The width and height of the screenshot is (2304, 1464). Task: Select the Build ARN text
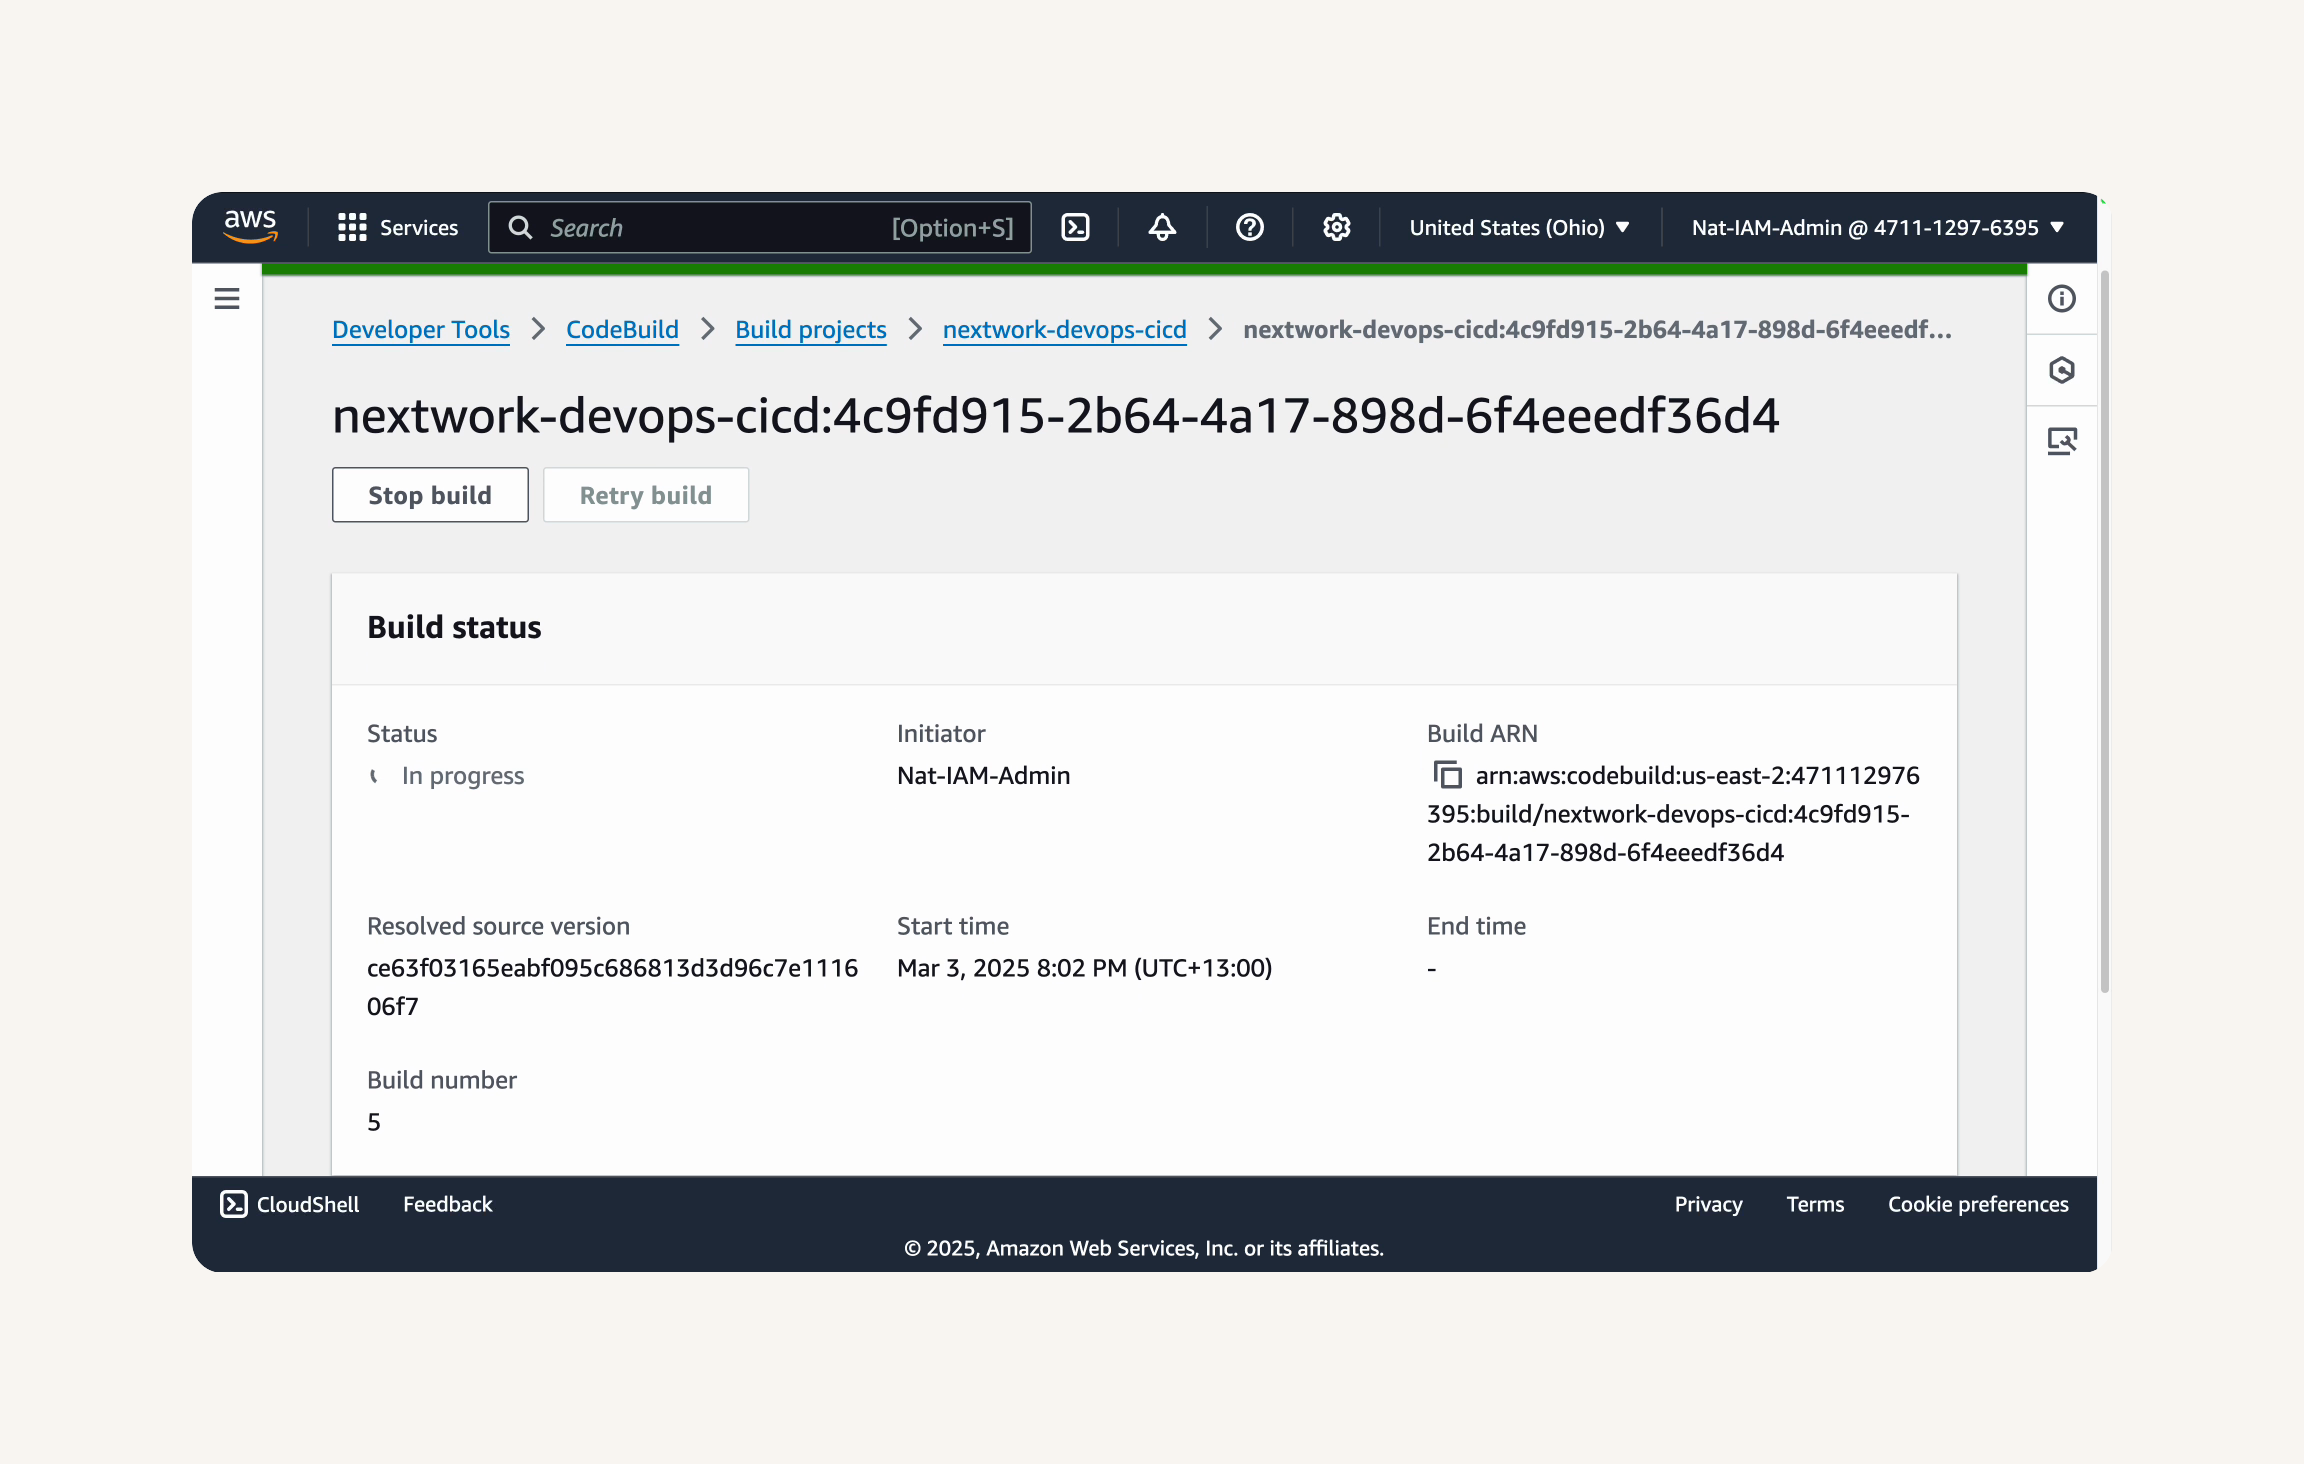click(1673, 814)
